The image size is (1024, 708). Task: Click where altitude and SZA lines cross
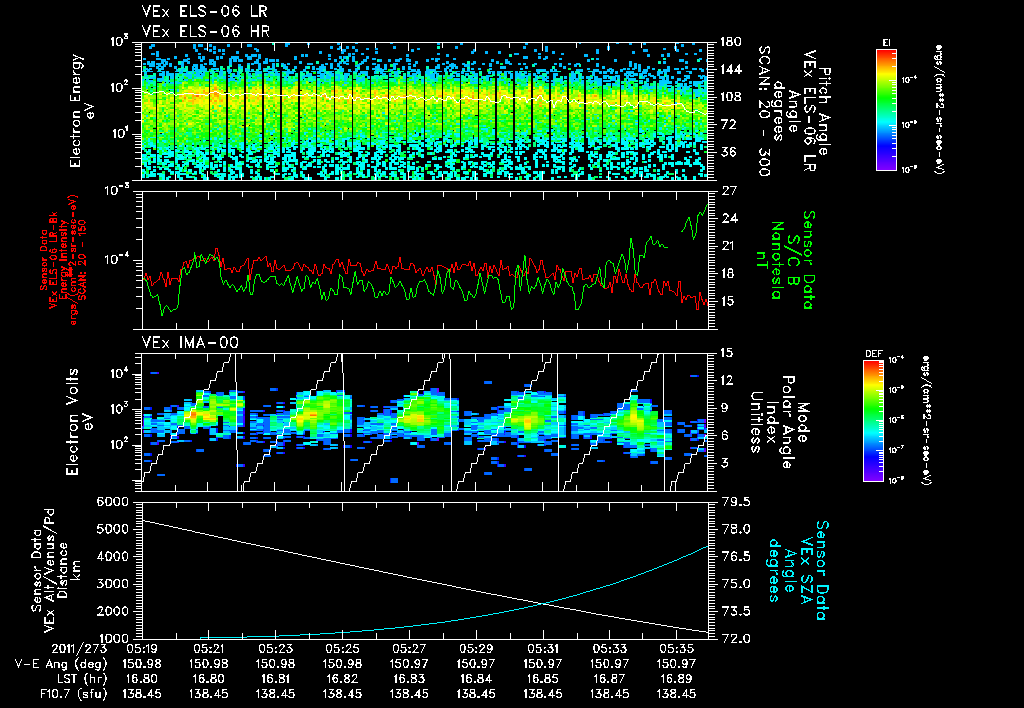[x=543, y=602]
